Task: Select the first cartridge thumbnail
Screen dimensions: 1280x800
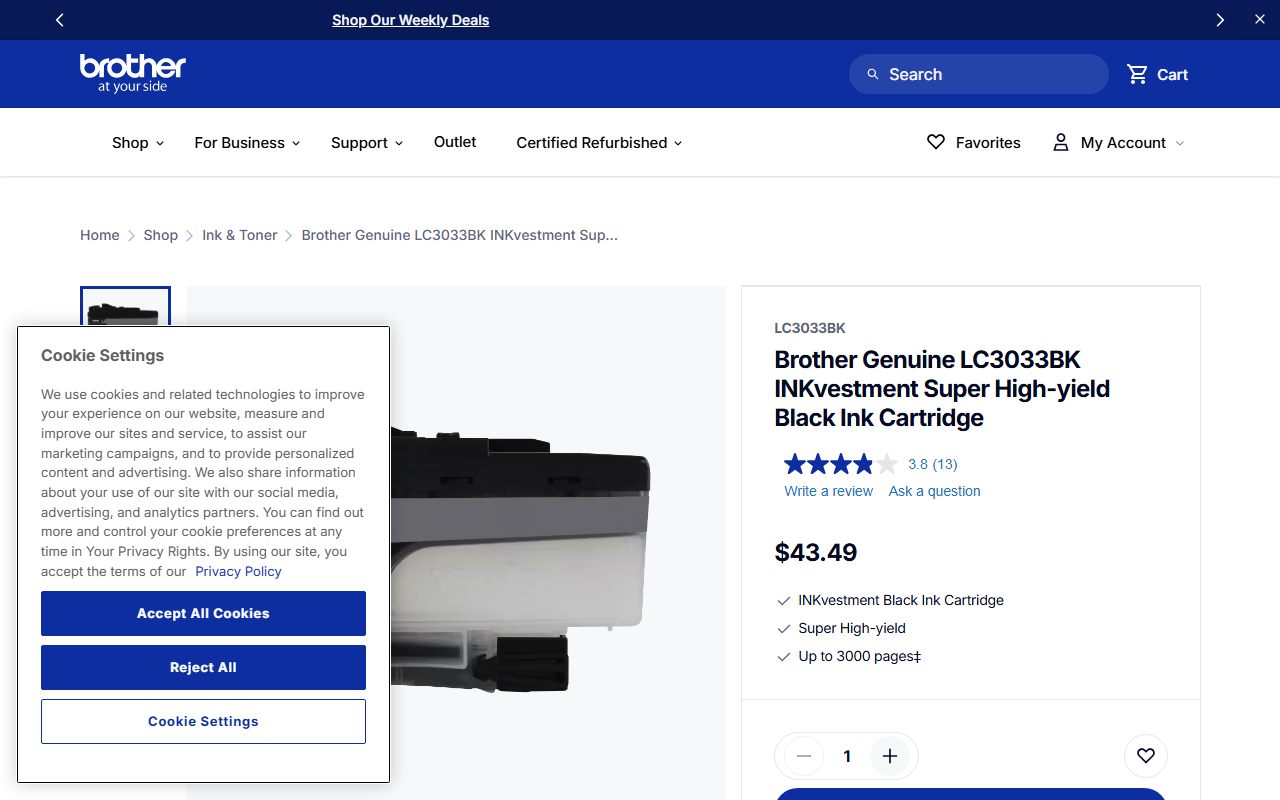Action: click(x=125, y=308)
